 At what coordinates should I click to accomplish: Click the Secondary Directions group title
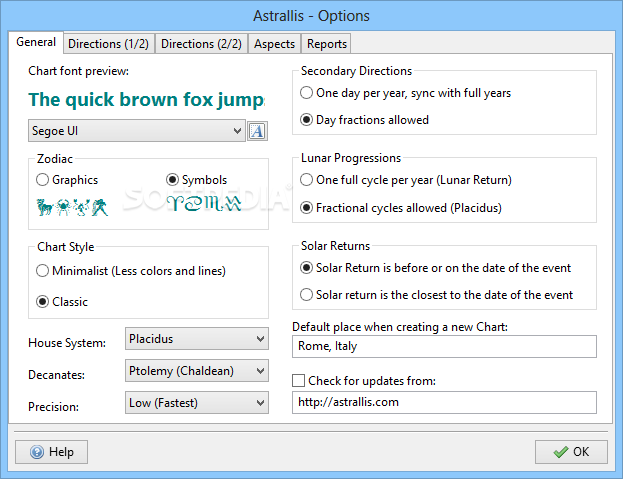coord(356,71)
